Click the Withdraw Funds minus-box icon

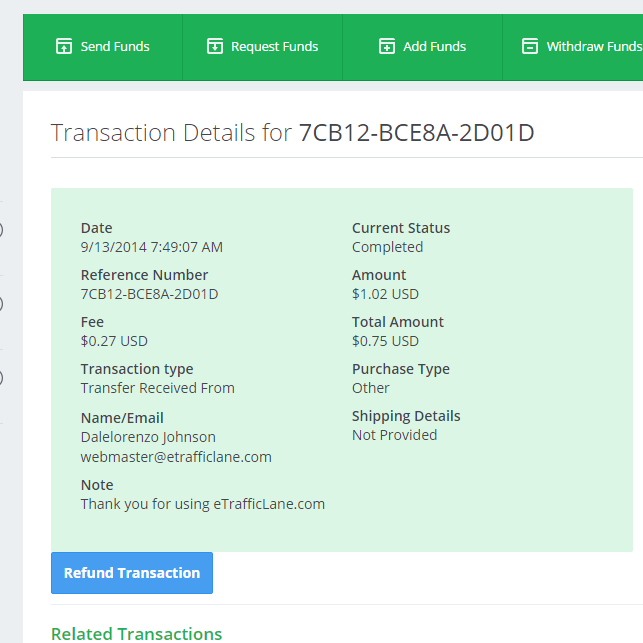[530, 46]
